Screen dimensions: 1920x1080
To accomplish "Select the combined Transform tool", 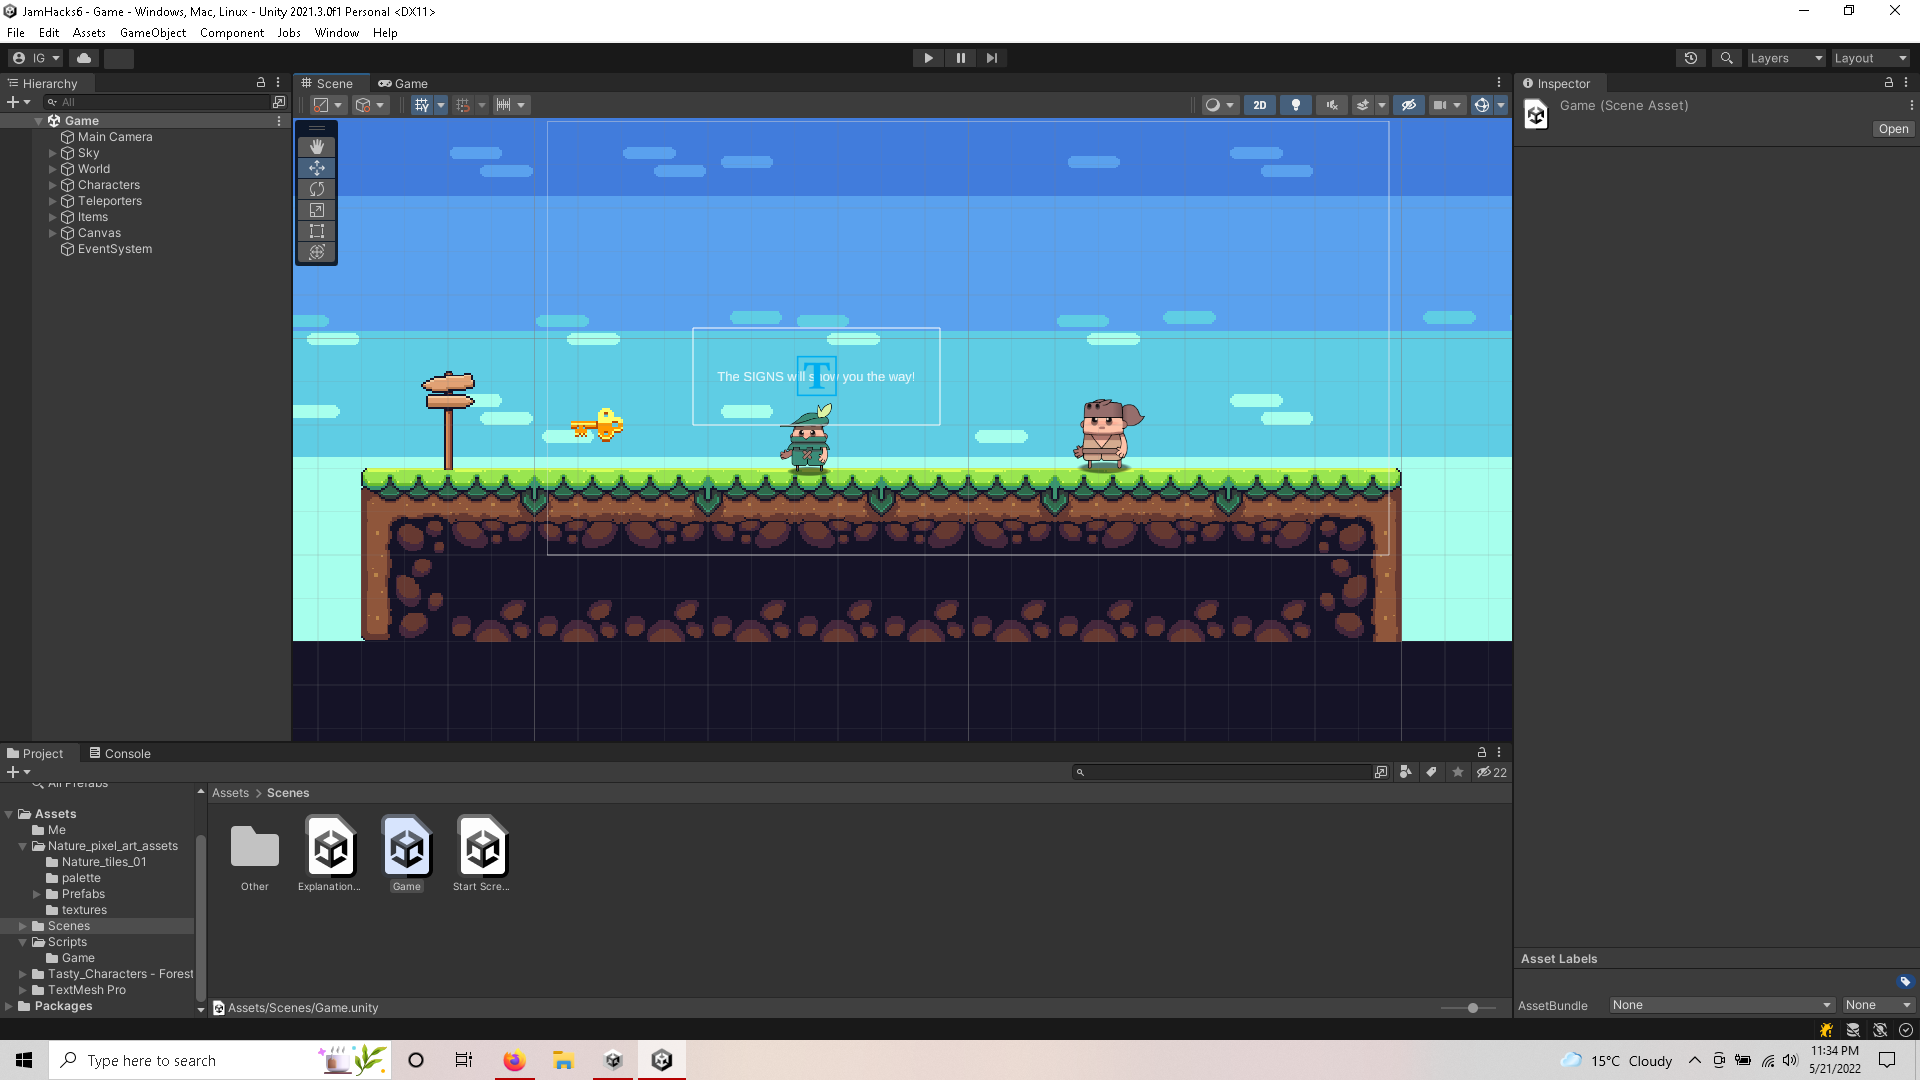I will [317, 252].
